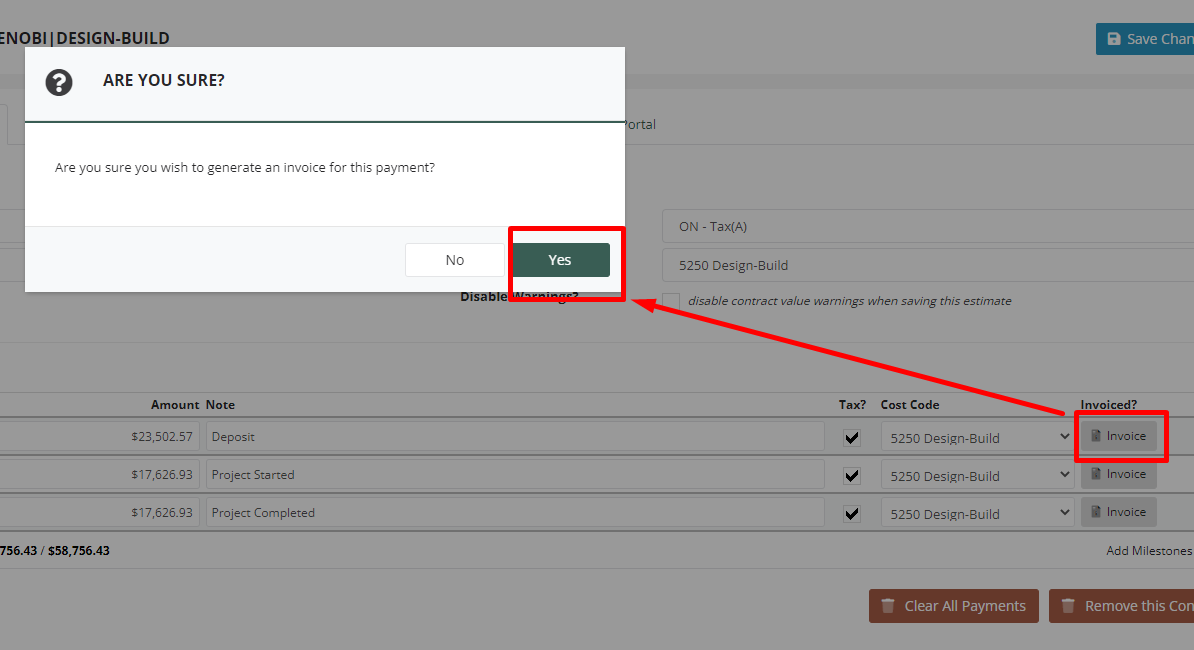Switch to the Portal tab
This screenshot has height=650, width=1194.
click(640, 124)
